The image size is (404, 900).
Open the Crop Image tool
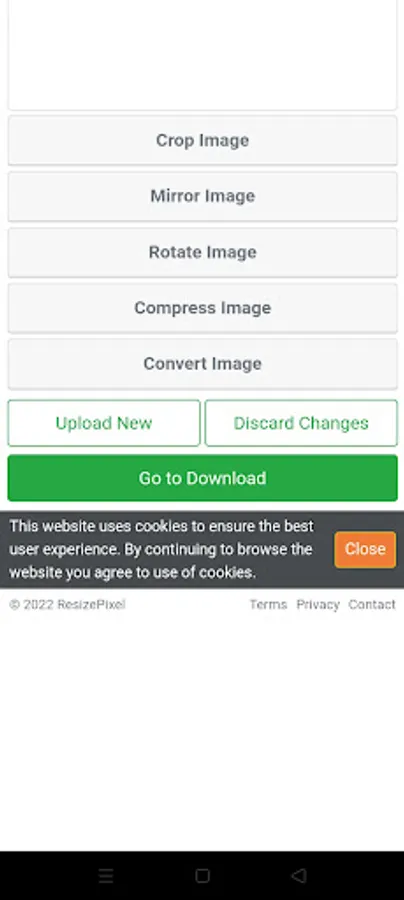(202, 141)
